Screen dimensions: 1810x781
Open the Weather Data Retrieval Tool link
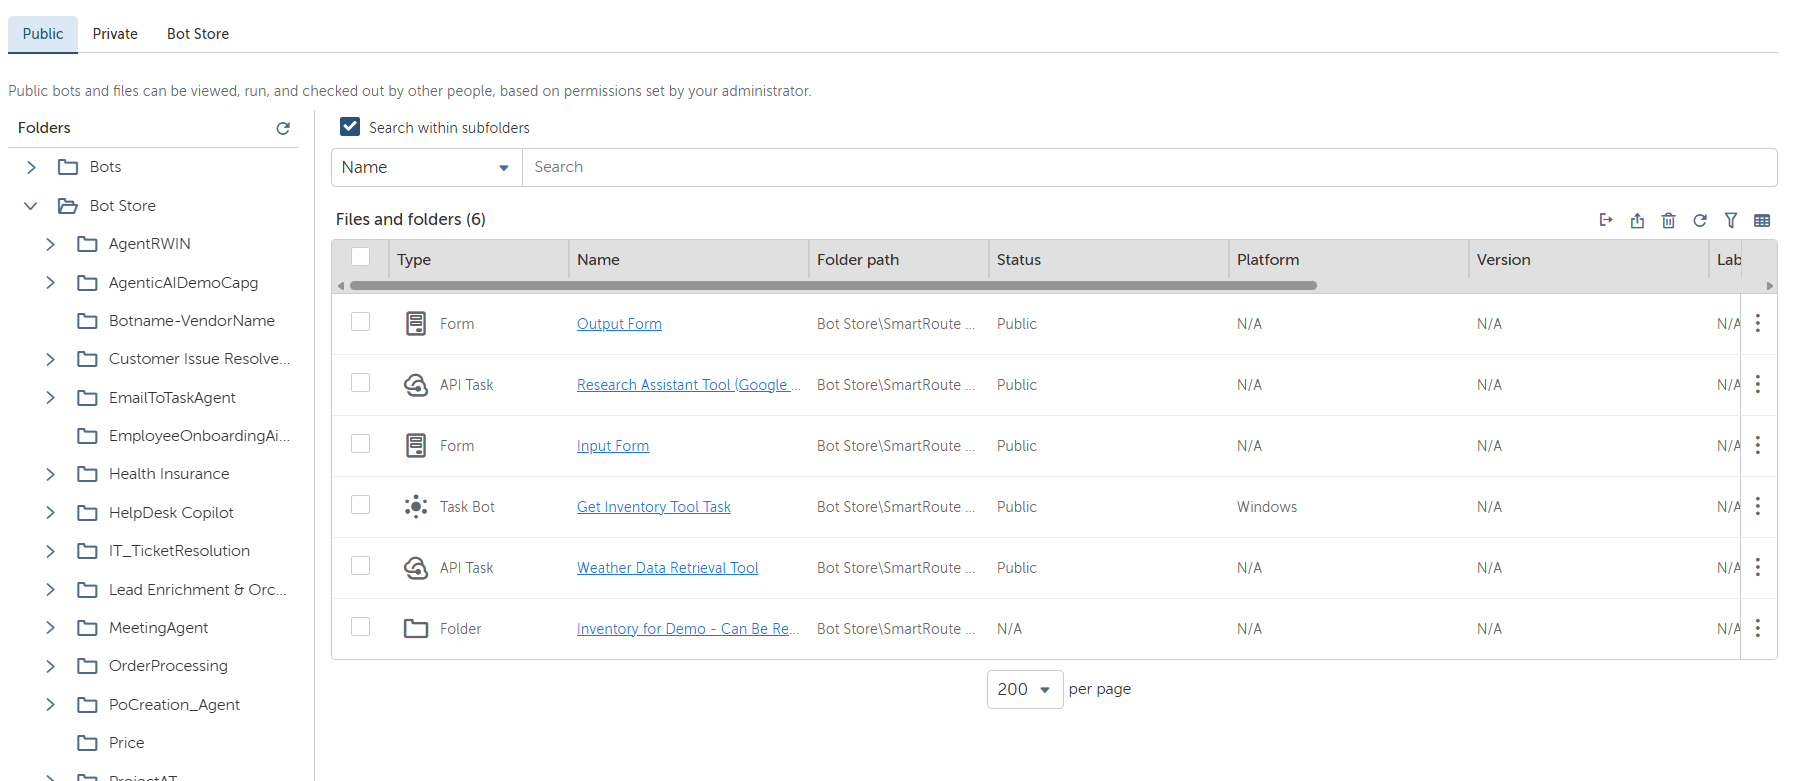667,568
